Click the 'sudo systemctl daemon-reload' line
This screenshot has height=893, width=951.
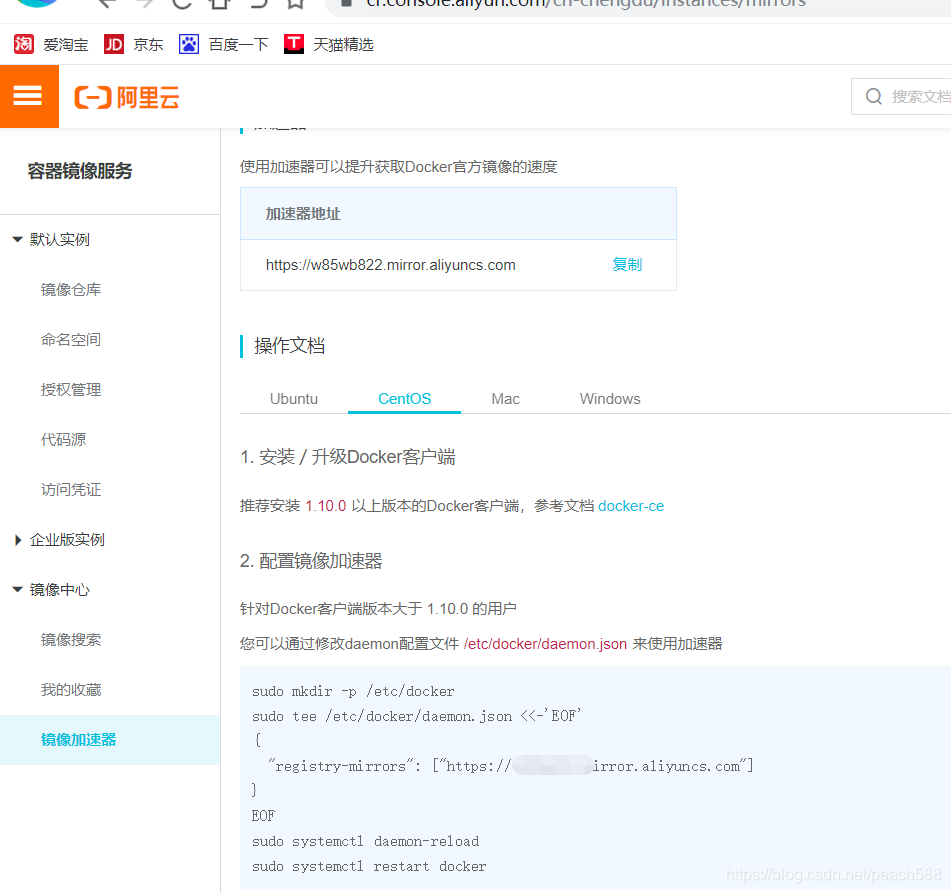tap(366, 841)
